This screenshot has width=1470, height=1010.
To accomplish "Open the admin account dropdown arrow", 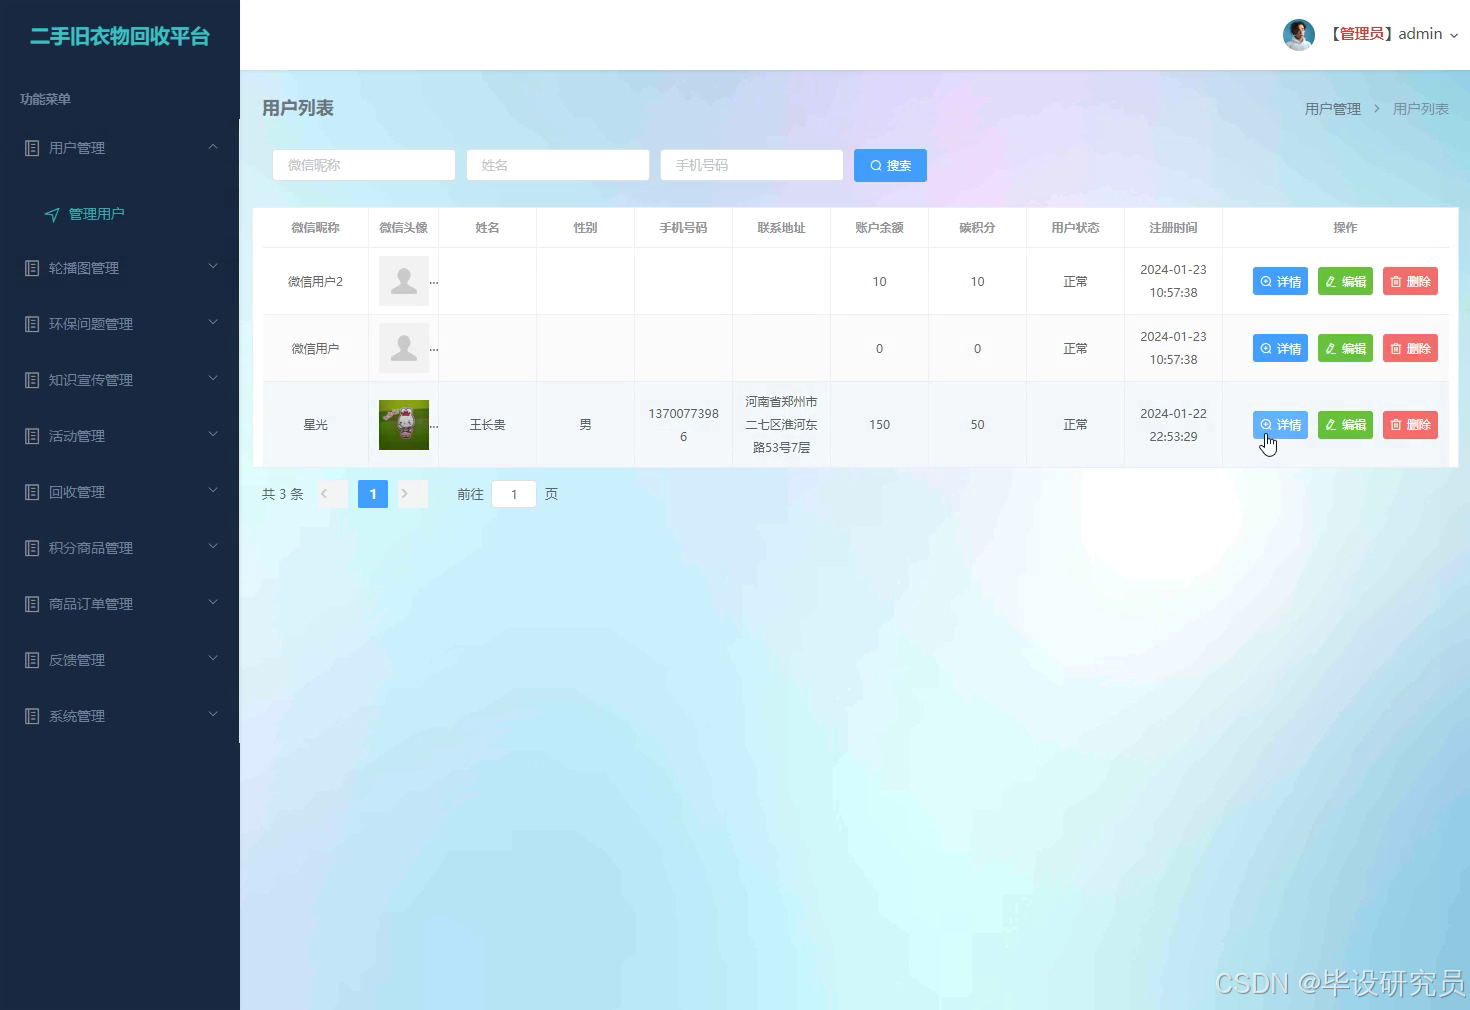I will (x=1454, y=35).
